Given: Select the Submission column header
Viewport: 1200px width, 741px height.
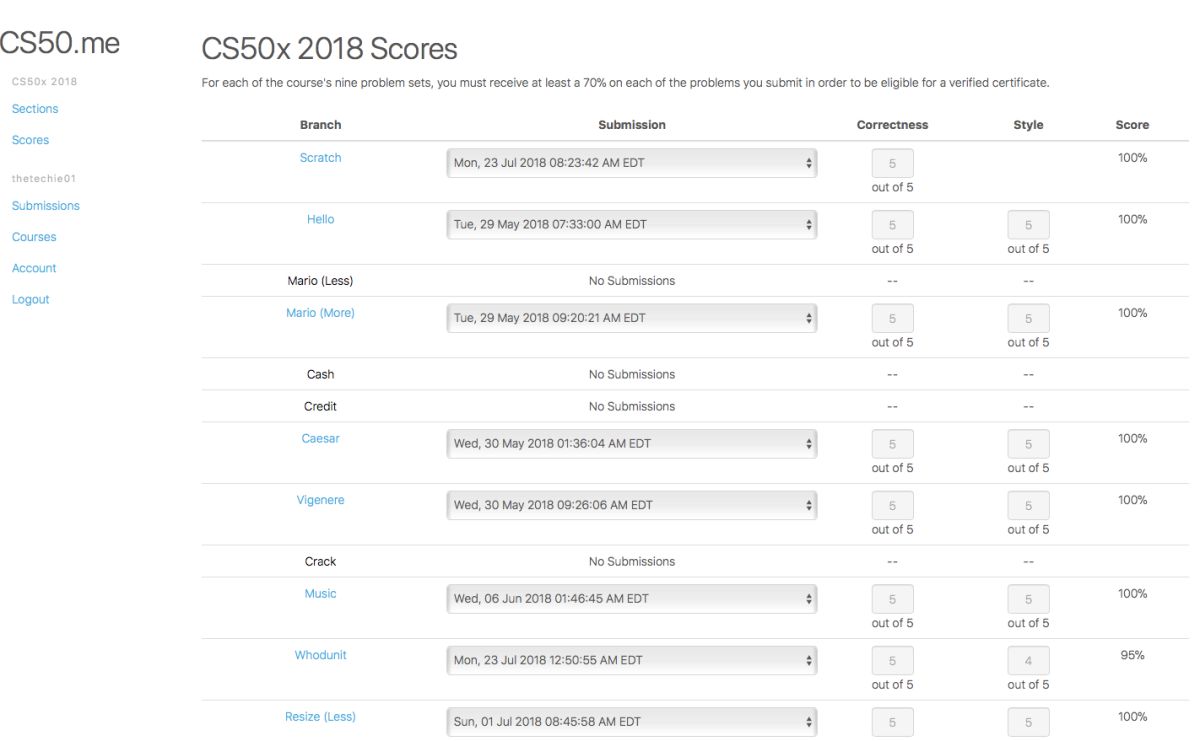Looking at the screenshot, I should click(632, 125).
